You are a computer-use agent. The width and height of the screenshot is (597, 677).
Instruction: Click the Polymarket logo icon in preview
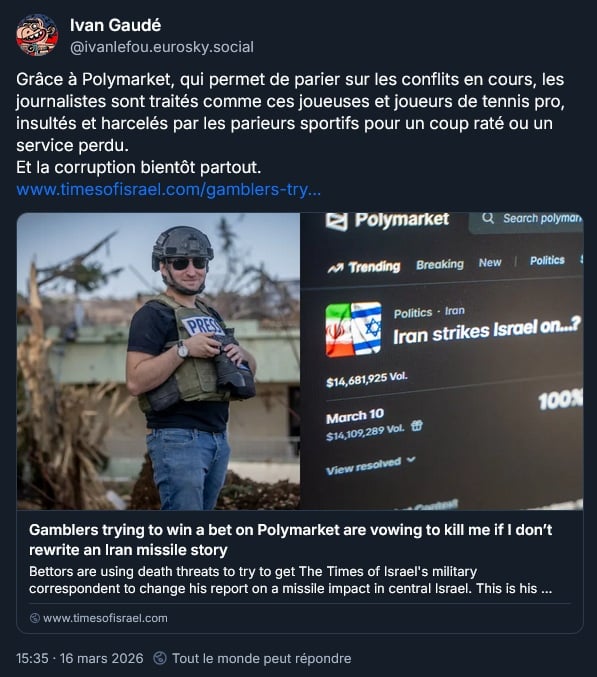pyautogui.click(x=337, y=221)
